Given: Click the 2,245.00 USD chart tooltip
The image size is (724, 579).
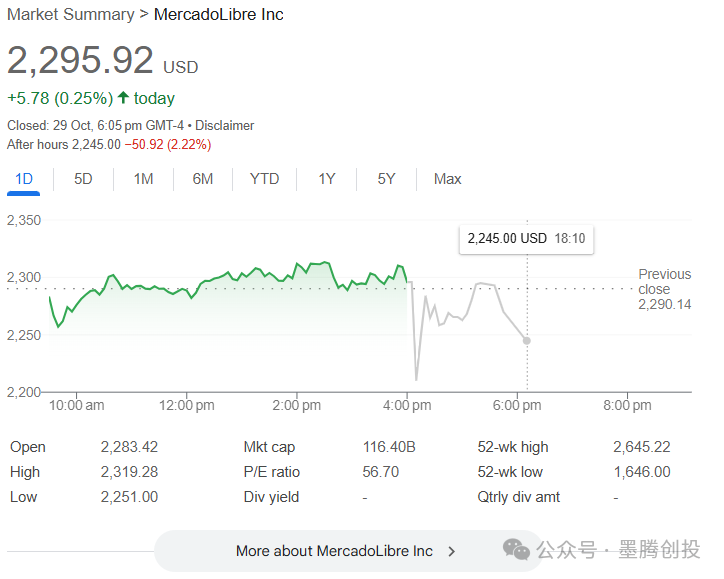Looking at the screenshot, I should tap(526, 239).
